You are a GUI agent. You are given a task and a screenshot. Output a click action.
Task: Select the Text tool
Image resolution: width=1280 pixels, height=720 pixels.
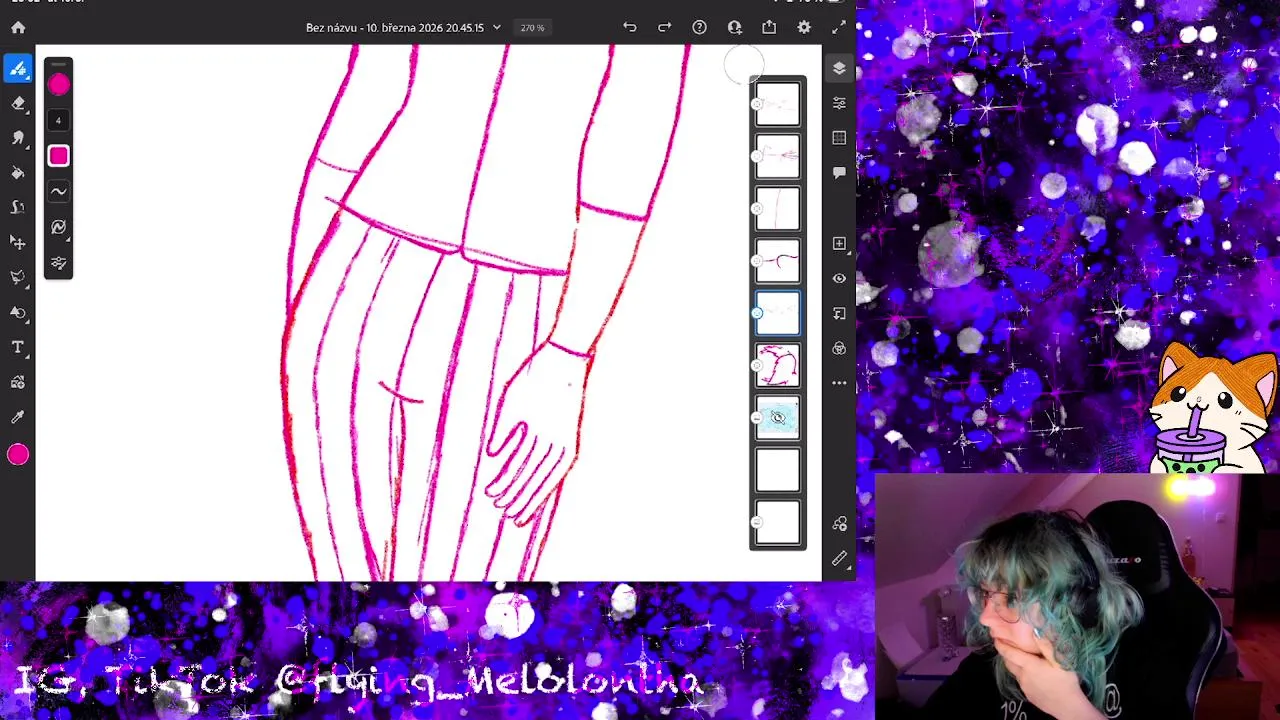coord(18,347)
